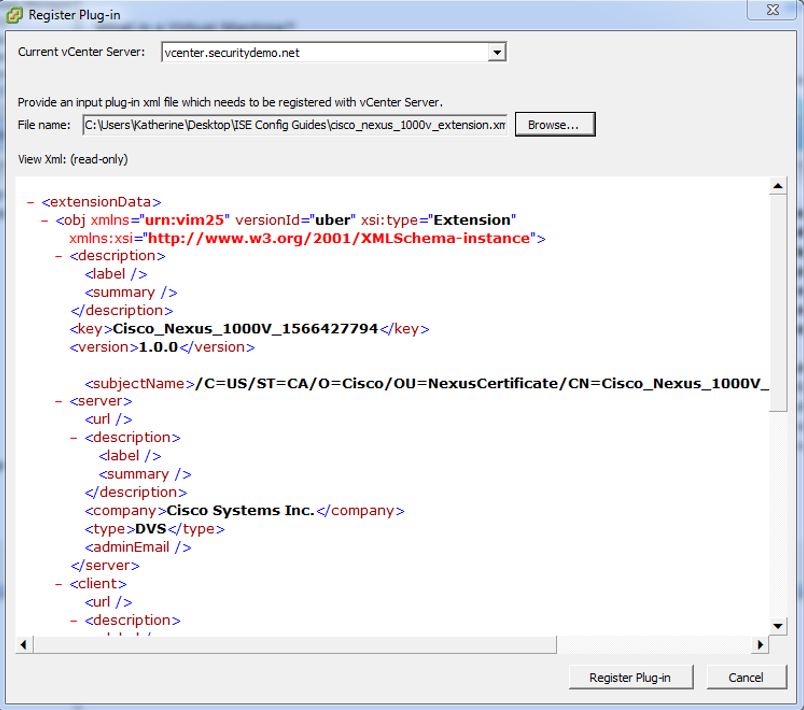804x710 pixels.
Task: Collapse the description node inside server
Action: pos(74,437)
